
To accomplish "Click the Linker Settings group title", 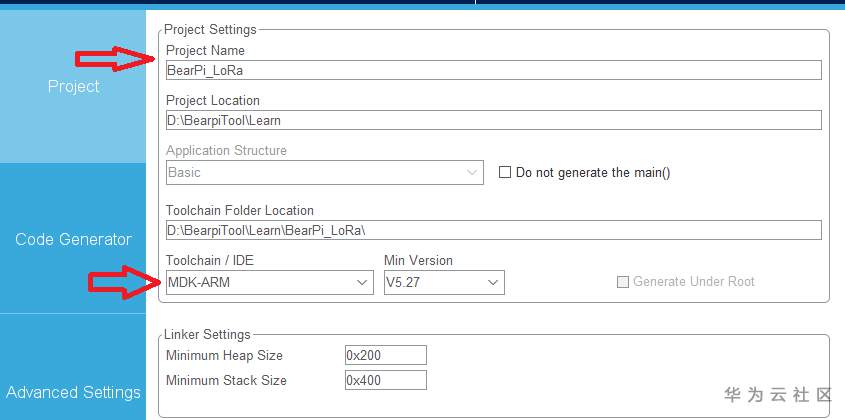I will (208, 334).
